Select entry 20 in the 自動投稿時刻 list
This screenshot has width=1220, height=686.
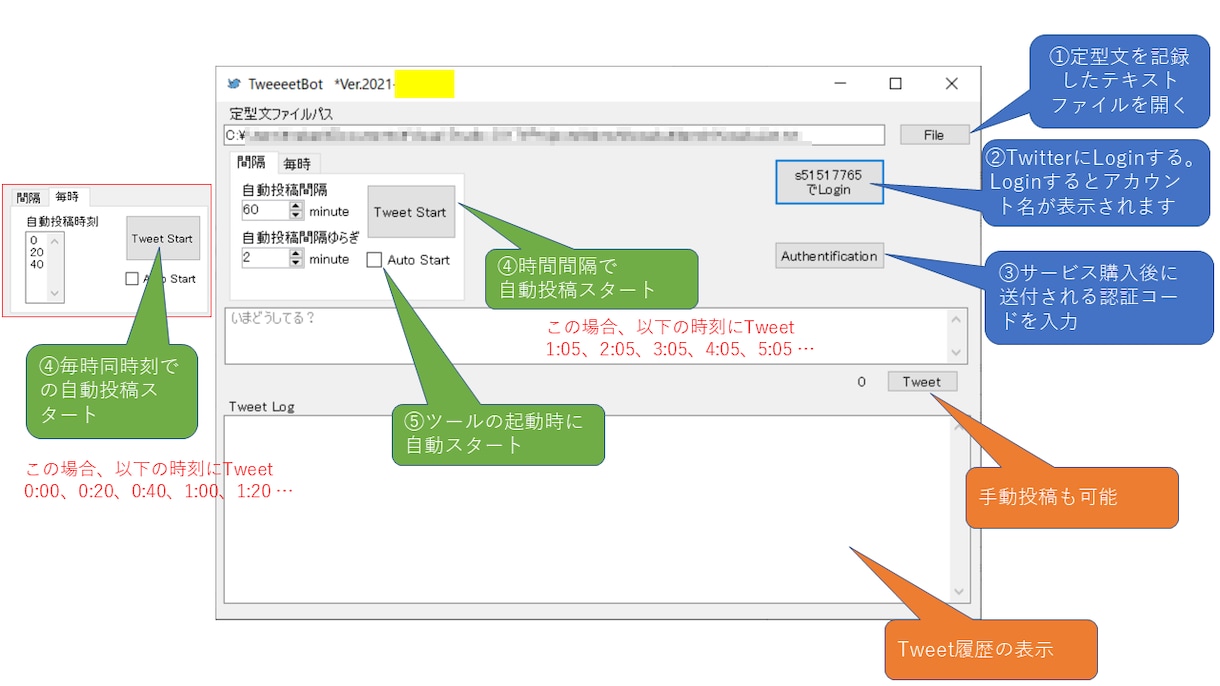(36, 252)
